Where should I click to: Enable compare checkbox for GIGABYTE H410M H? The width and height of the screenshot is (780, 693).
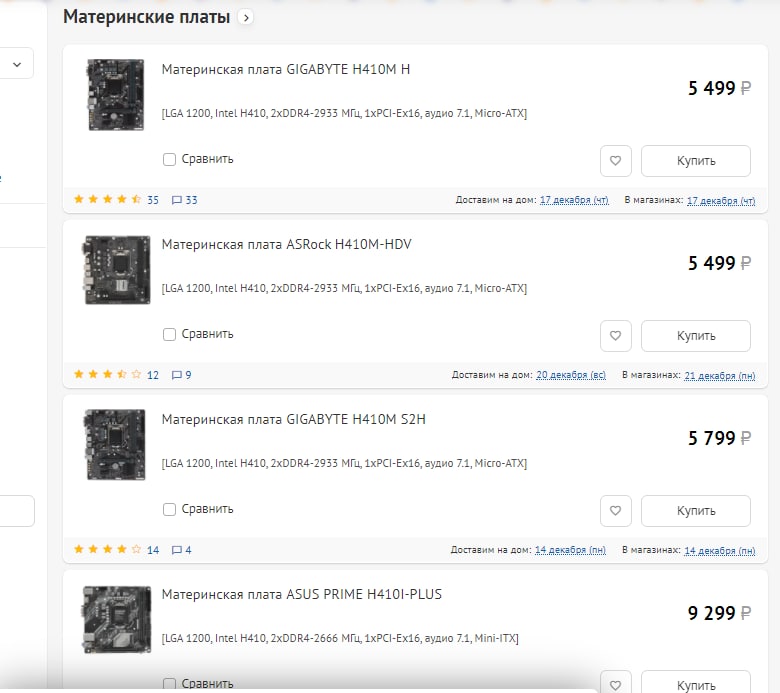tap(169, 159)
